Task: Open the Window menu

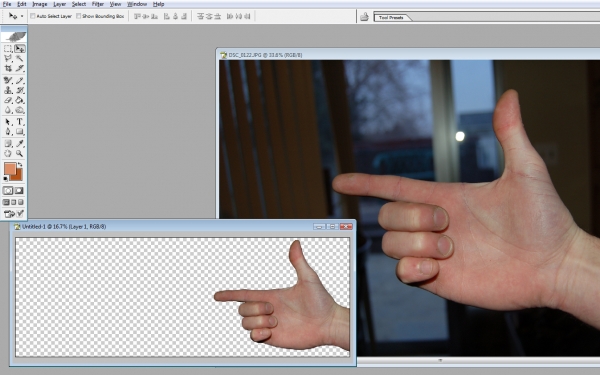Action: click(x=137, y=4)
